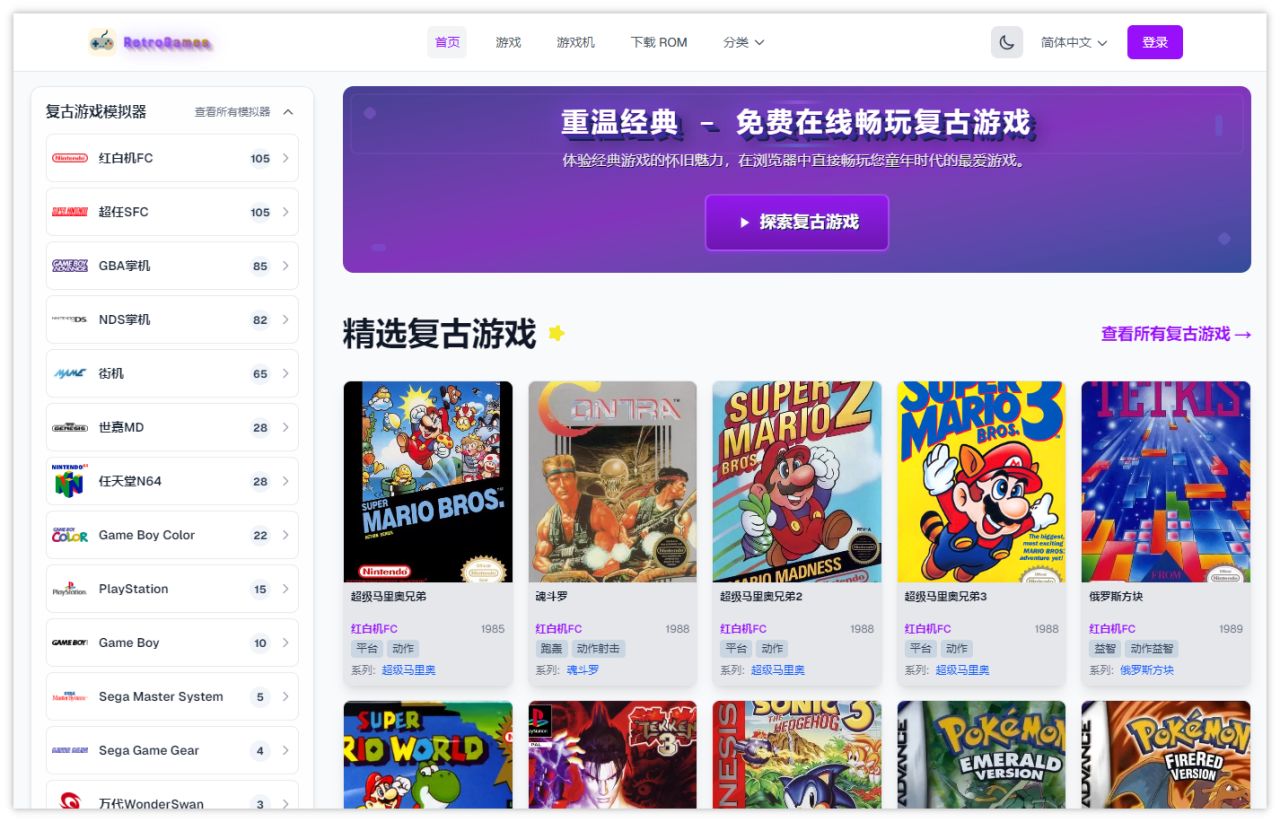Open the 查看所有模拟器 link
1280x822 pixels.
click(x=232, y=112)
